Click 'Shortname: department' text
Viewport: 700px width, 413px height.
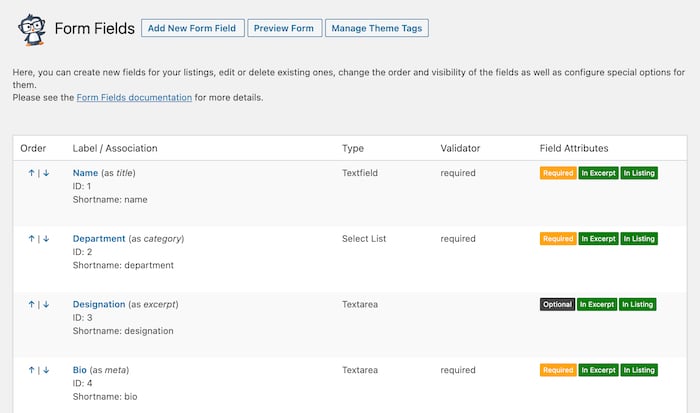(x=123, y=265)
